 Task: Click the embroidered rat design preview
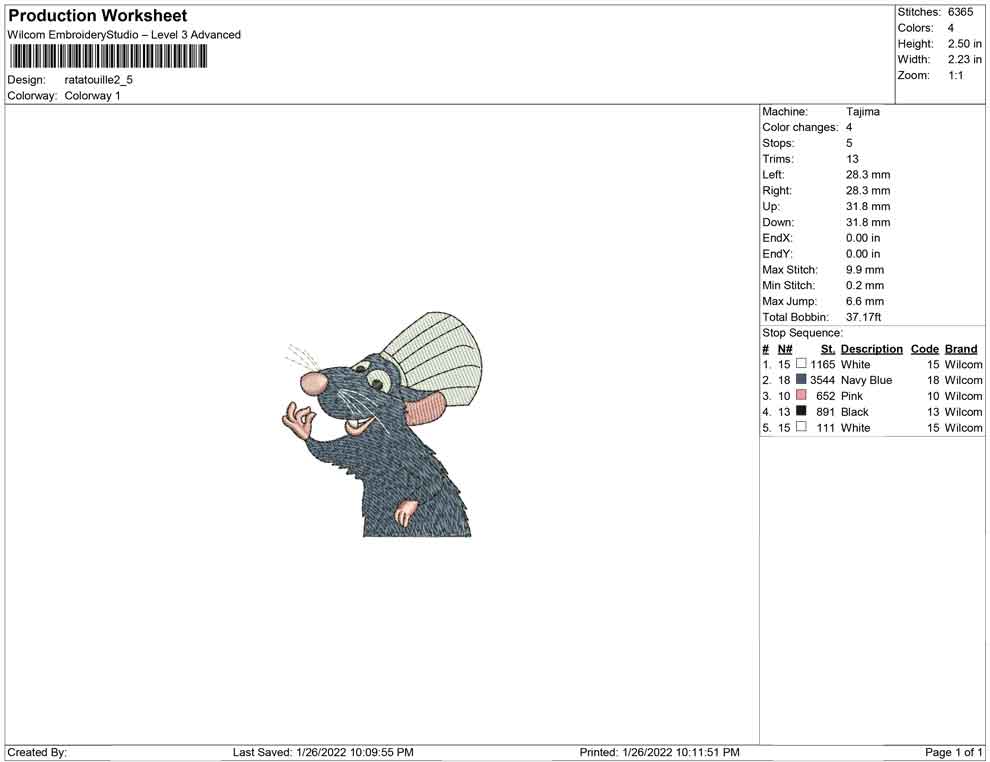pos(382,424)
